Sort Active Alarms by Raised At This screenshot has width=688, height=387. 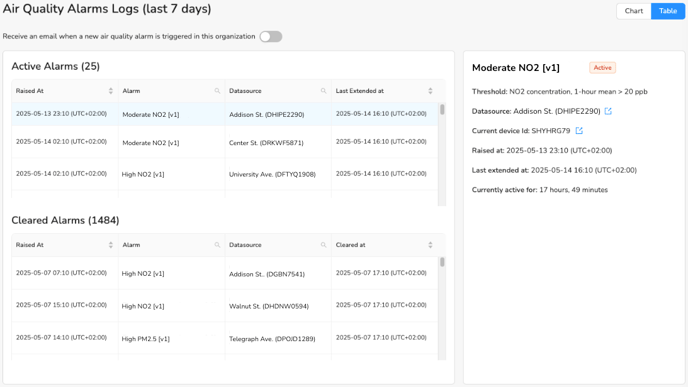(111, 91)
